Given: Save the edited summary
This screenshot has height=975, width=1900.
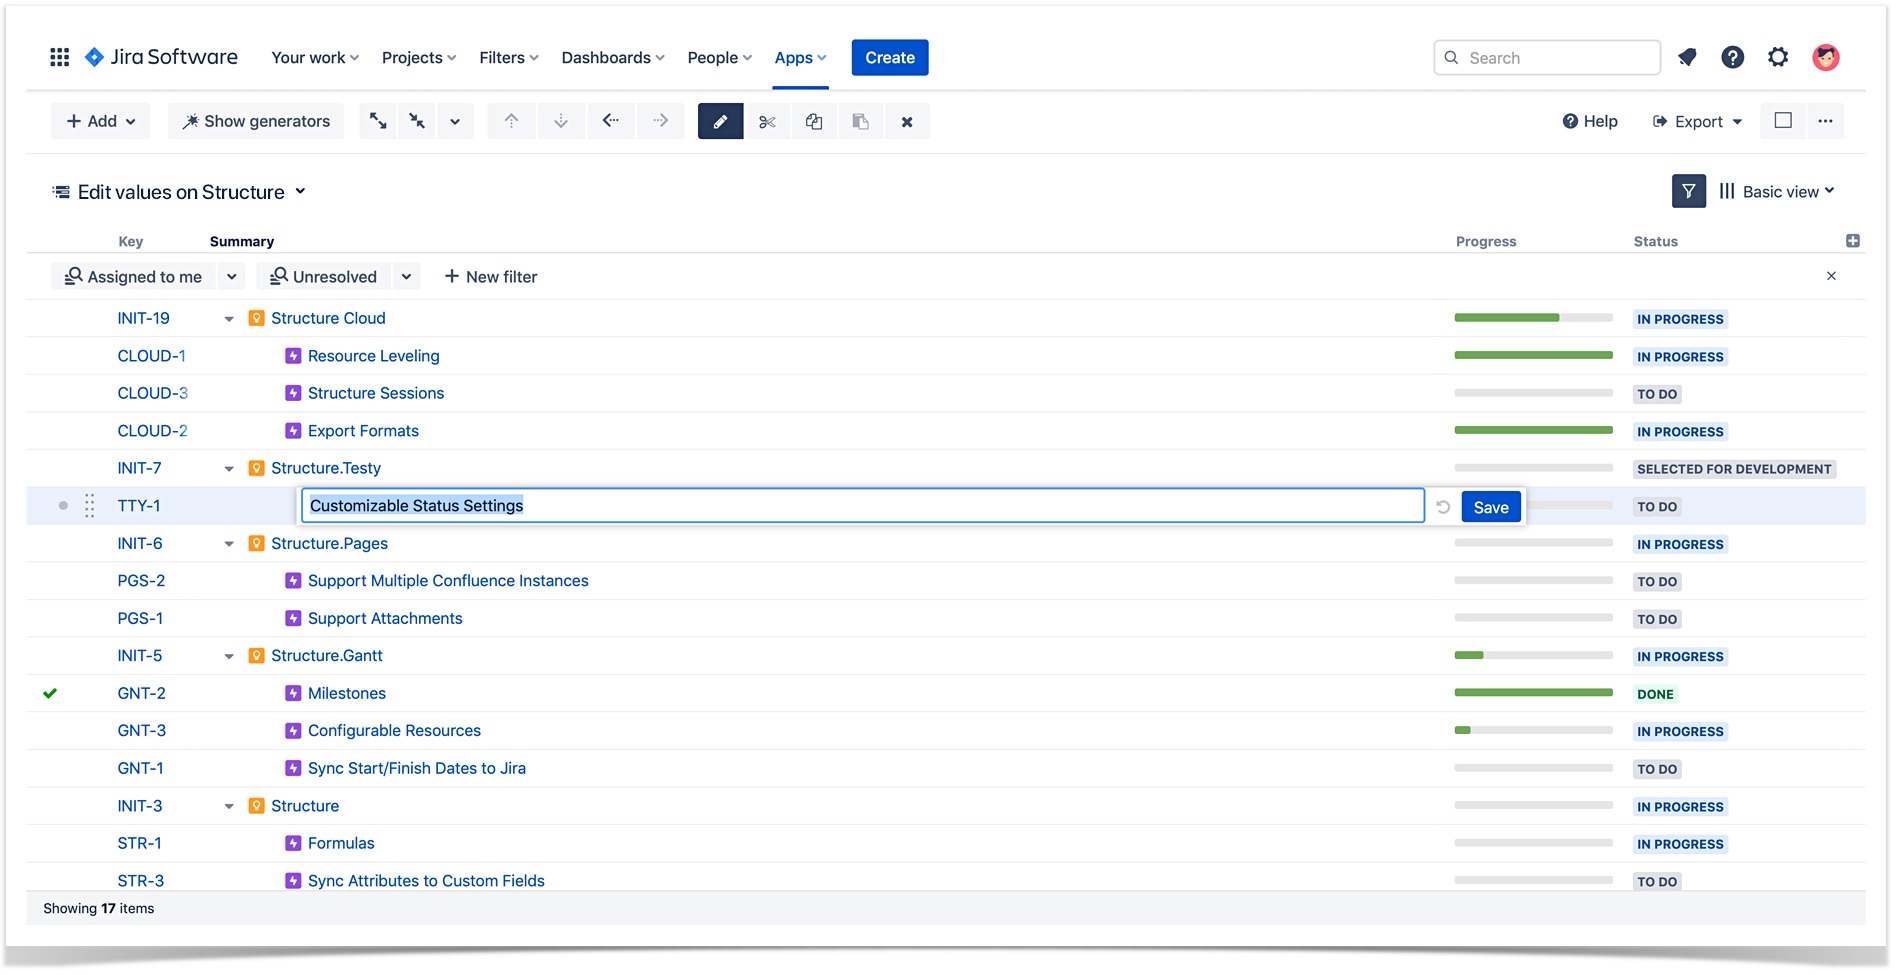Looking at the screenshot, I should (x=1491, y=507).
